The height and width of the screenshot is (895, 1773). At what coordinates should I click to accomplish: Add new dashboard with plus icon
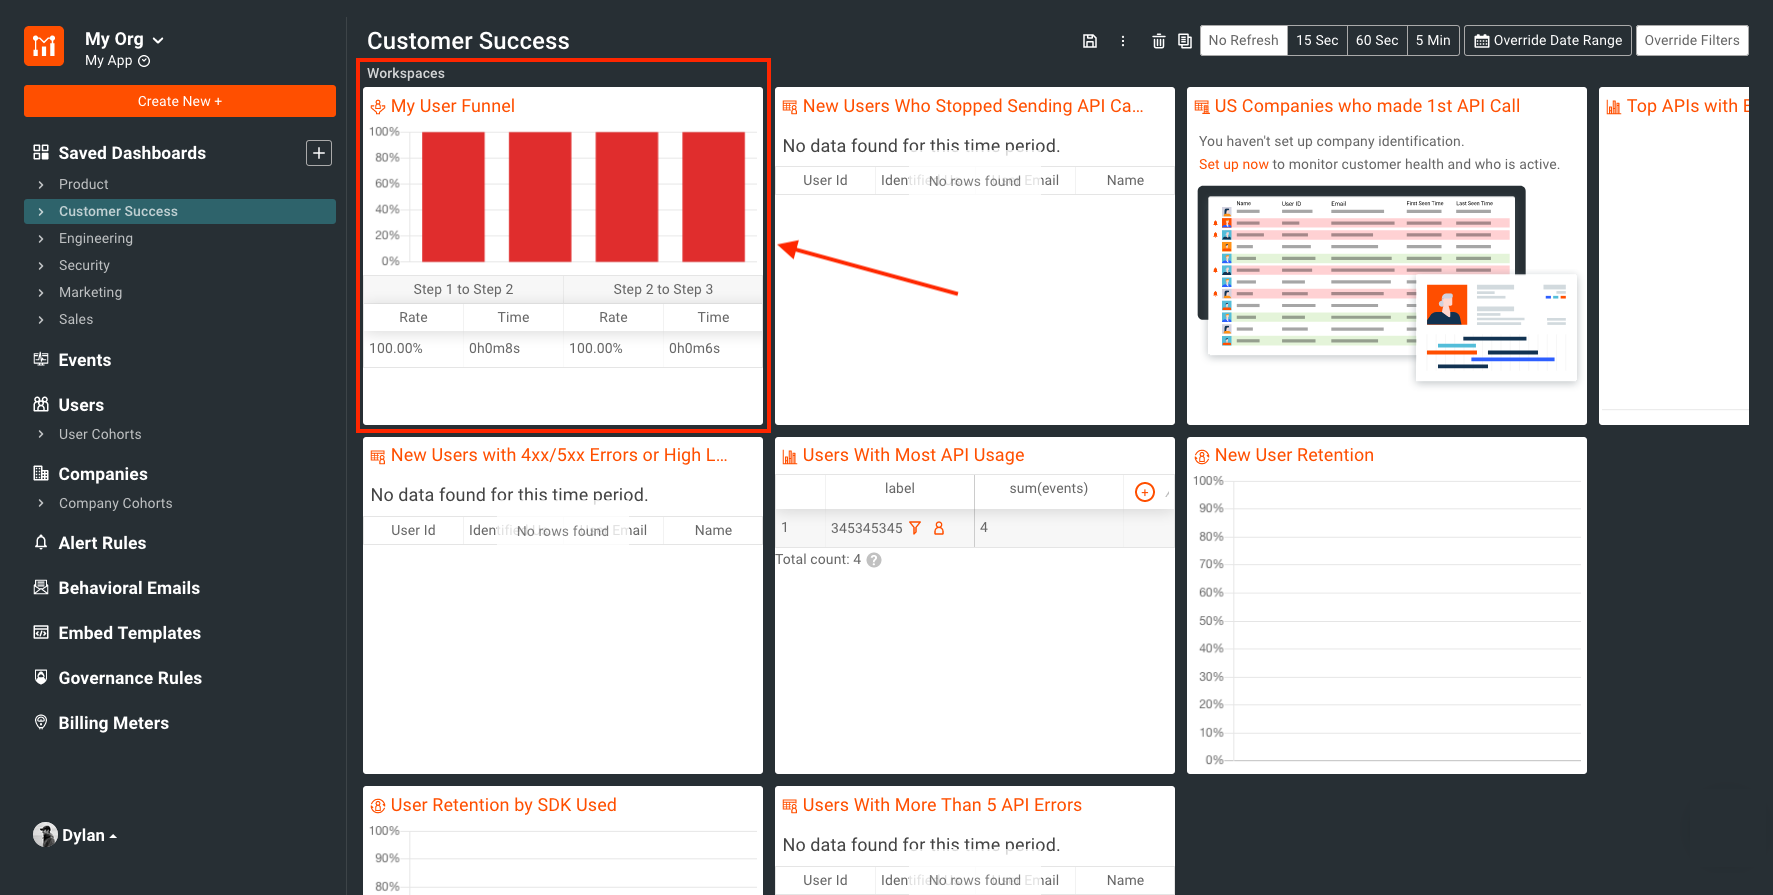(x=319, y=153)
